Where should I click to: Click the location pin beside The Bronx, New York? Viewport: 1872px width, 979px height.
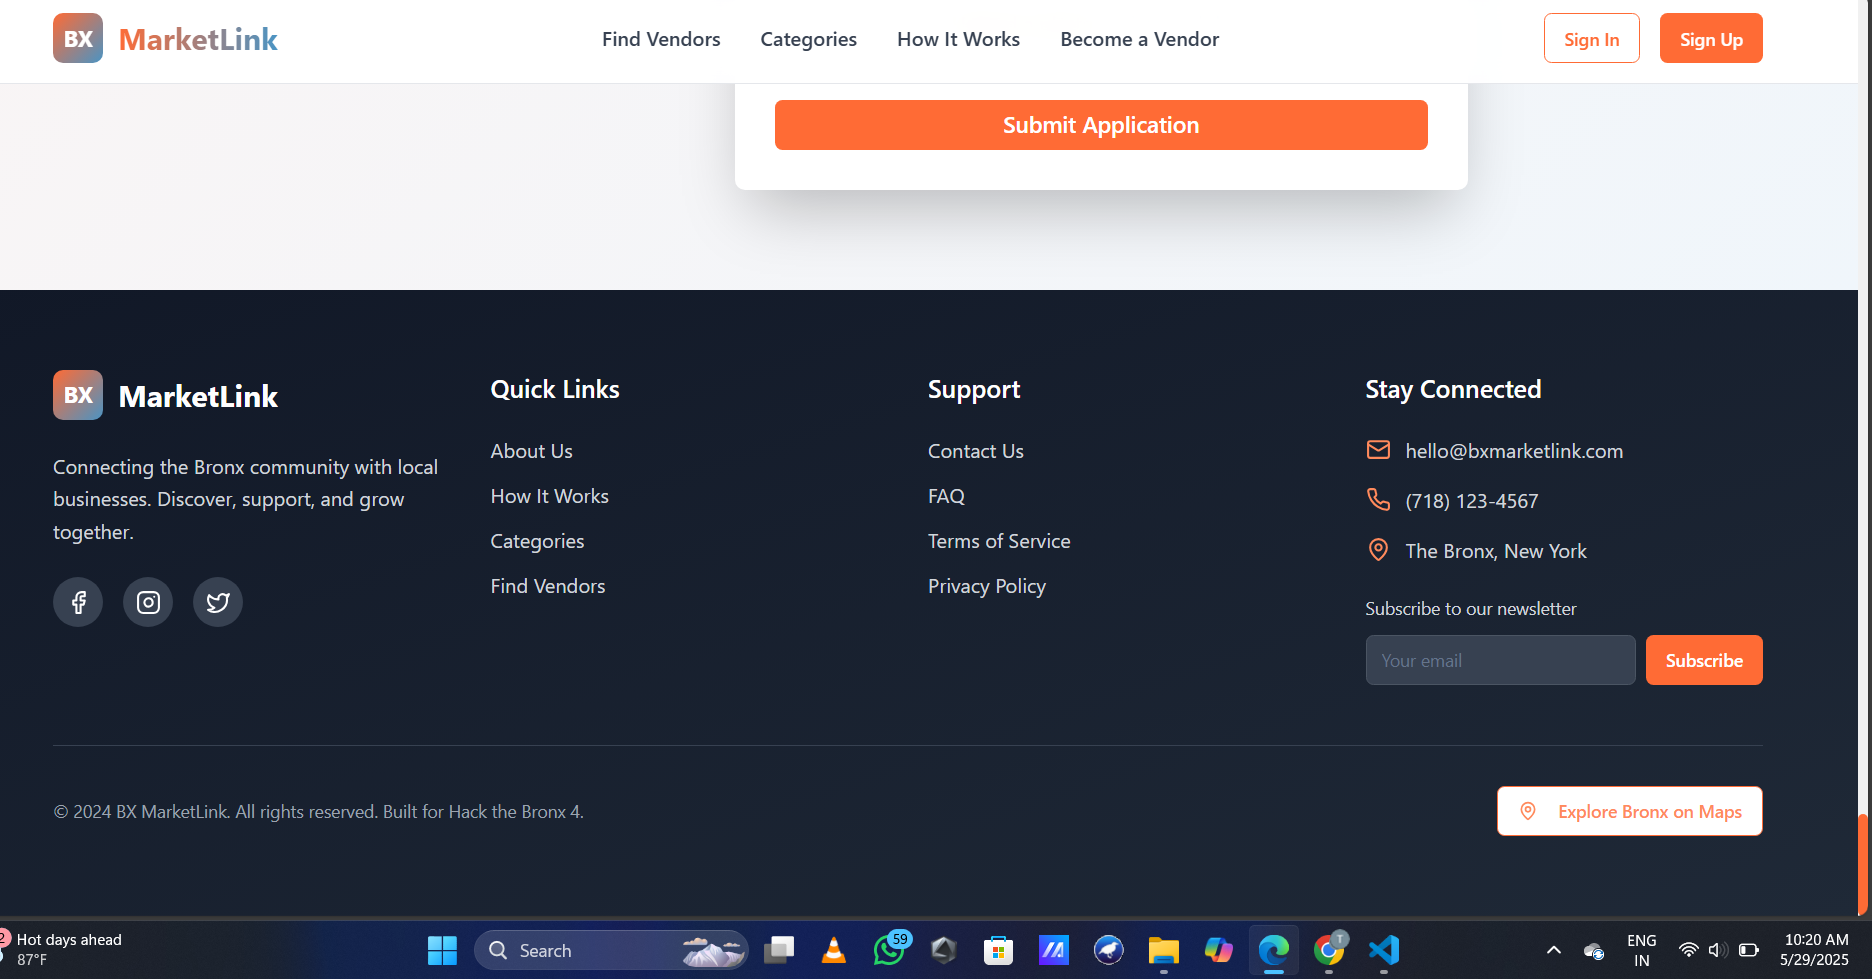tap(1378, 550)
